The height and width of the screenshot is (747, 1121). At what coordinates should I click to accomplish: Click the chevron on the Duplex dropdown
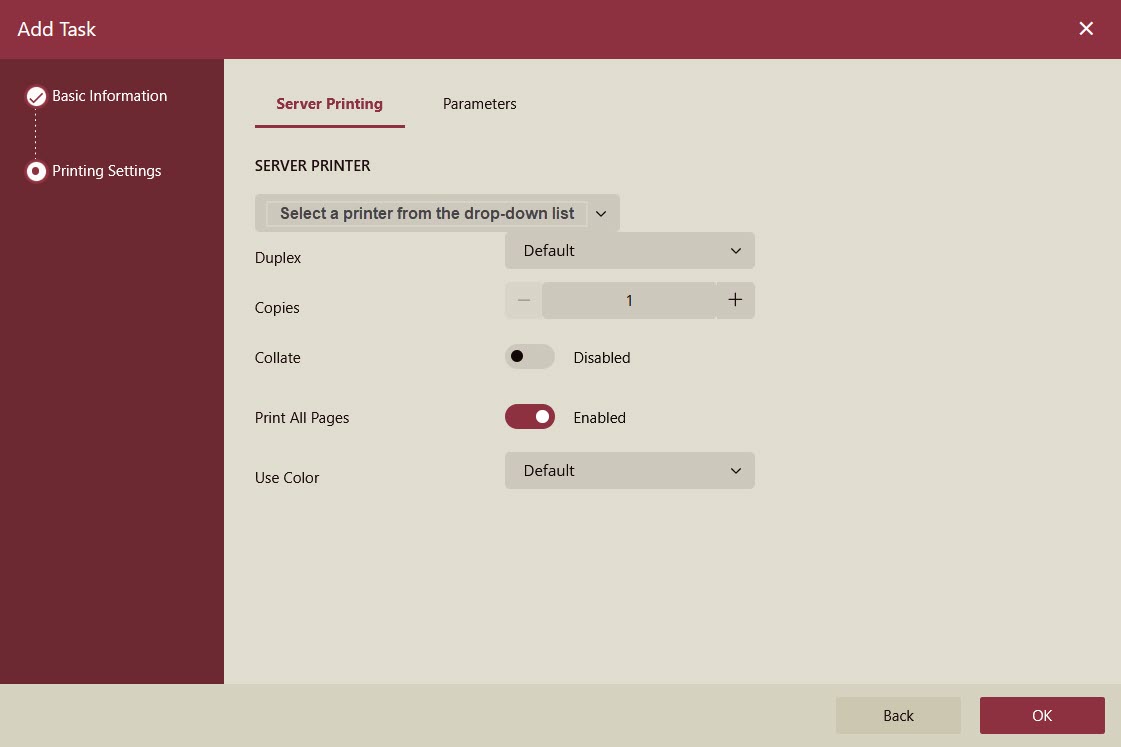pyautogui.click(x=736, y=251)
